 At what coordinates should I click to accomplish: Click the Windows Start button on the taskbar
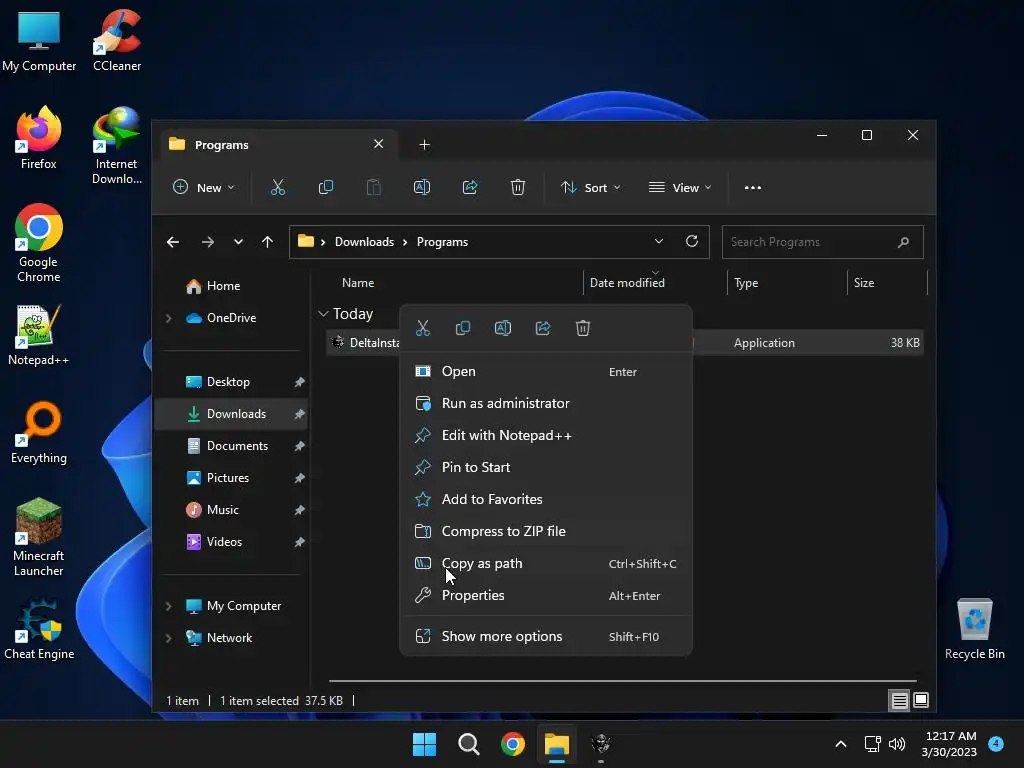tap(424, 744)
